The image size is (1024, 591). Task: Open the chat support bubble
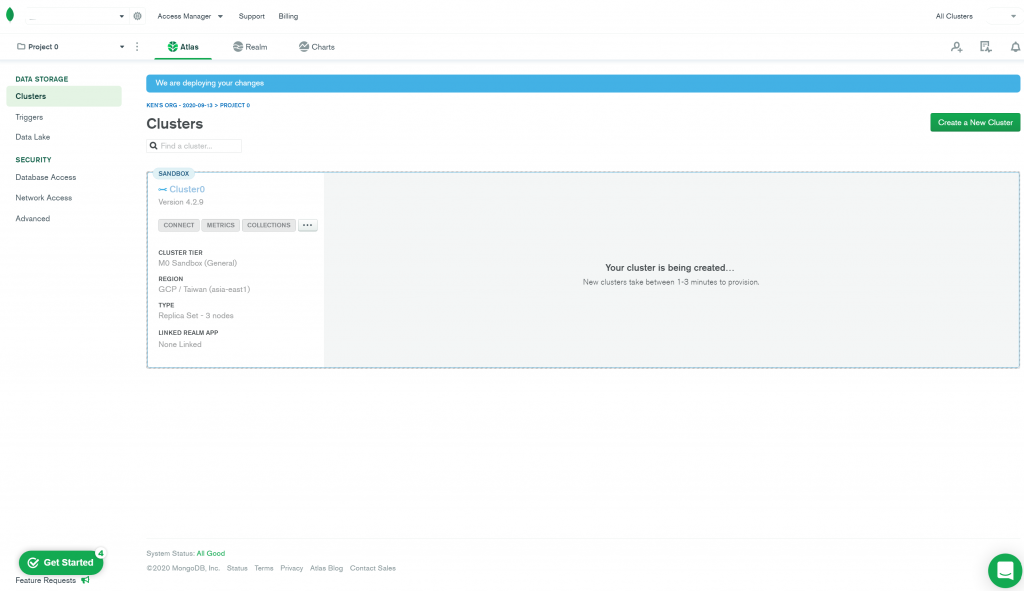click(1005, 571)
